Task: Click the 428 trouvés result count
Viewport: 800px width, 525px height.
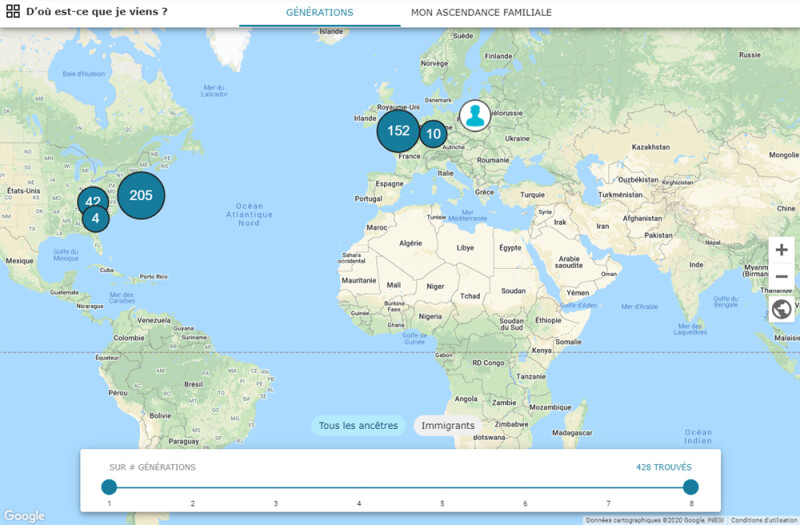Action: [x=663, y=467]
